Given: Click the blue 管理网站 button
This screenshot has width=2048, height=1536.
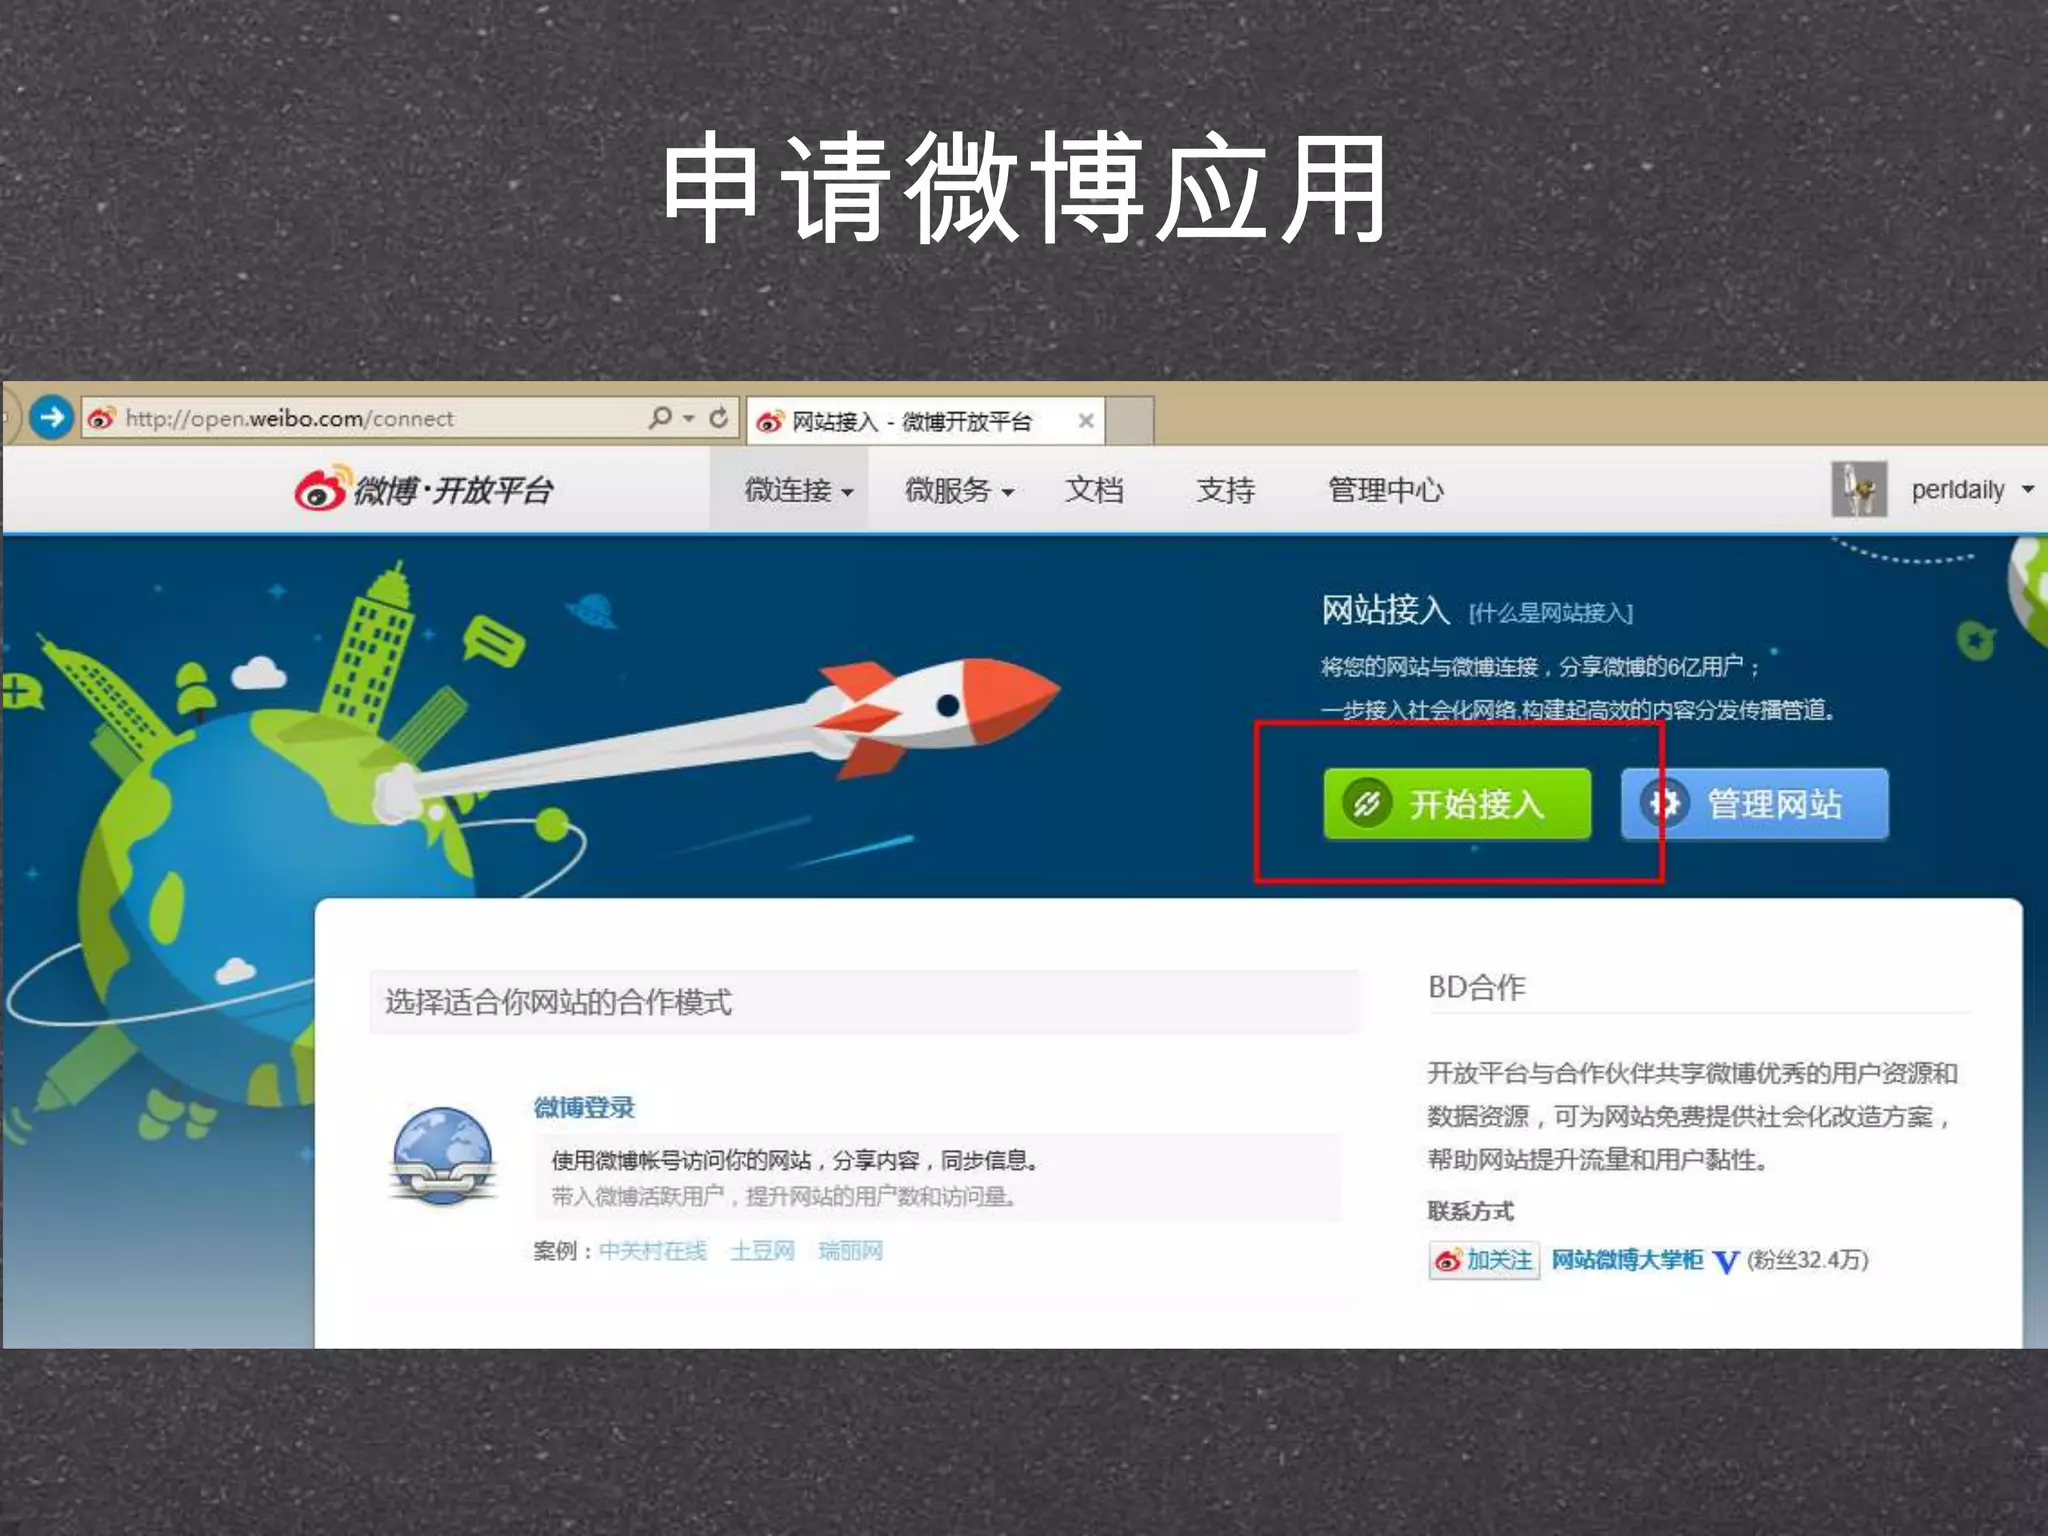Looking at the screenshot, I should tap(1755, 804).
